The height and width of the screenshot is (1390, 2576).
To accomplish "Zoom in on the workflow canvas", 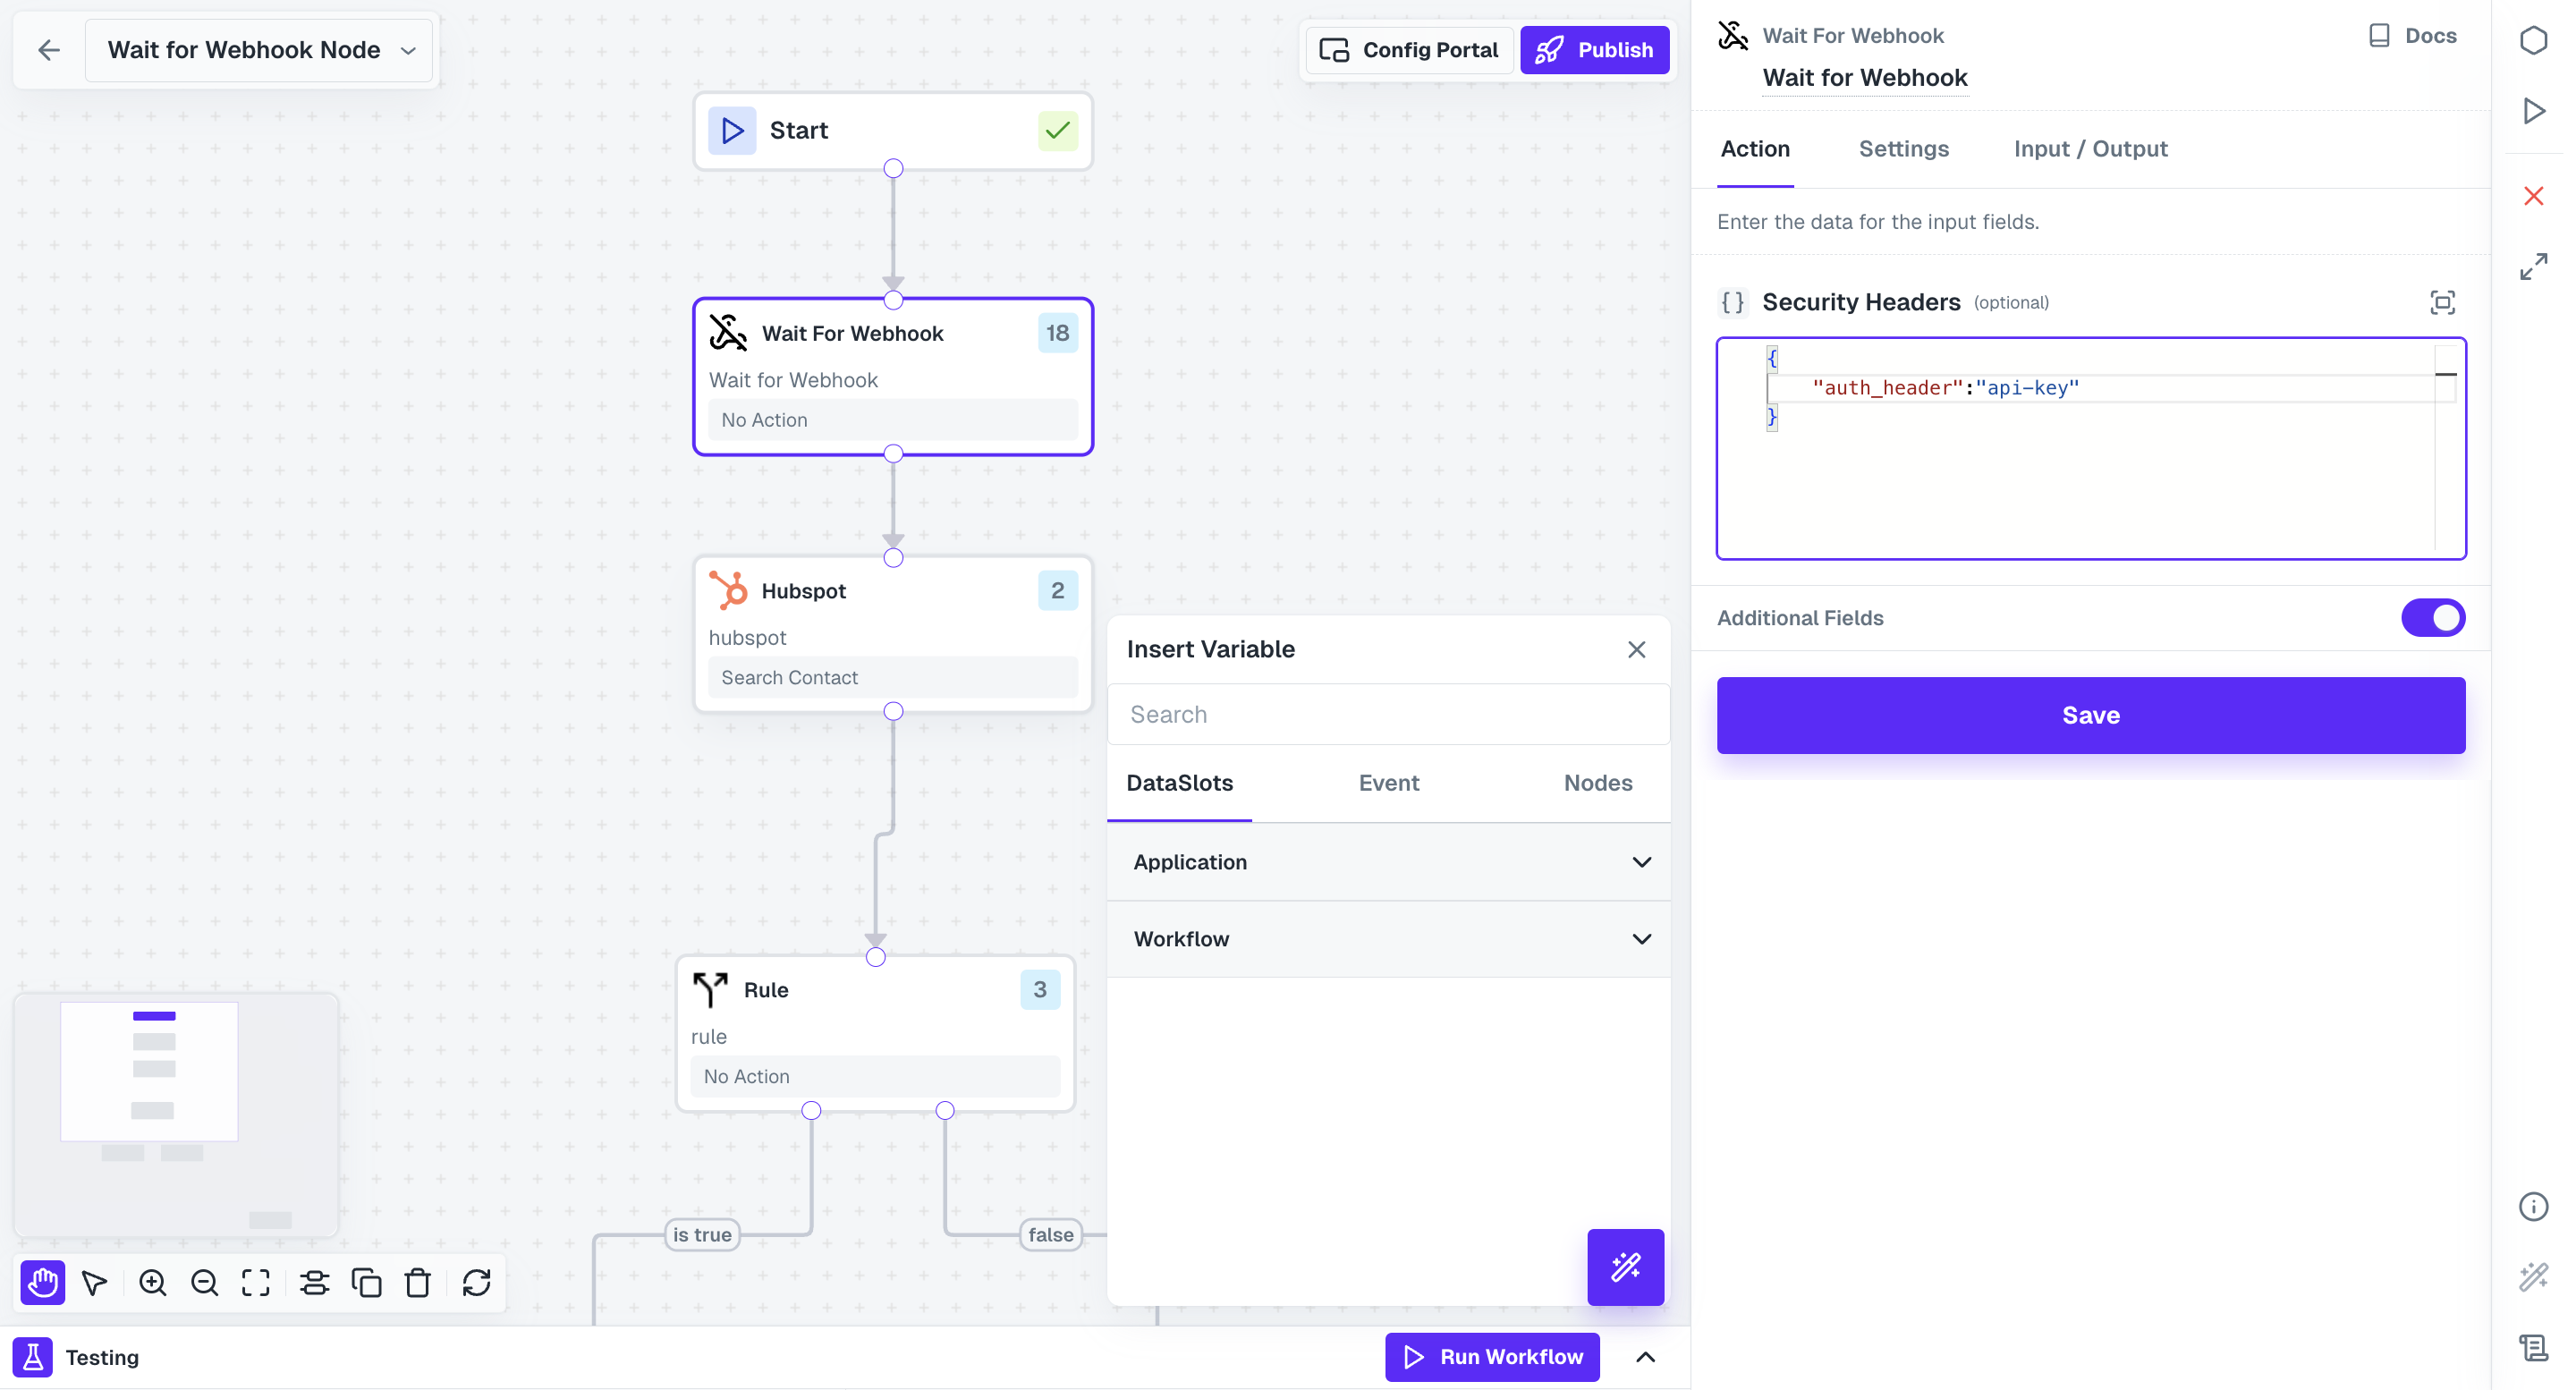I will pos(152,1282).
